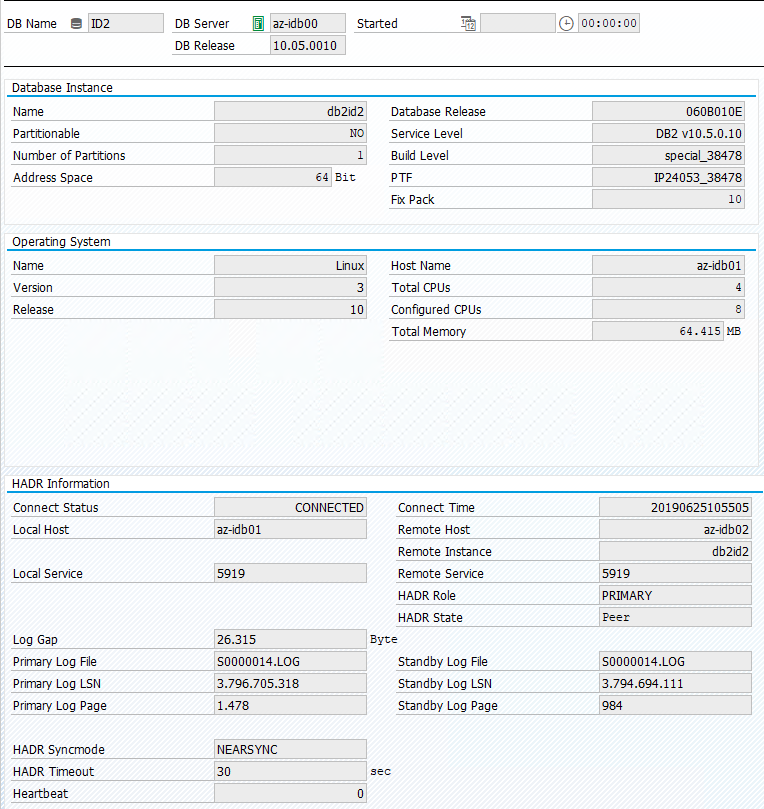
Task: Click the Host Name value az-idb01
Action: tap(668, 266)
